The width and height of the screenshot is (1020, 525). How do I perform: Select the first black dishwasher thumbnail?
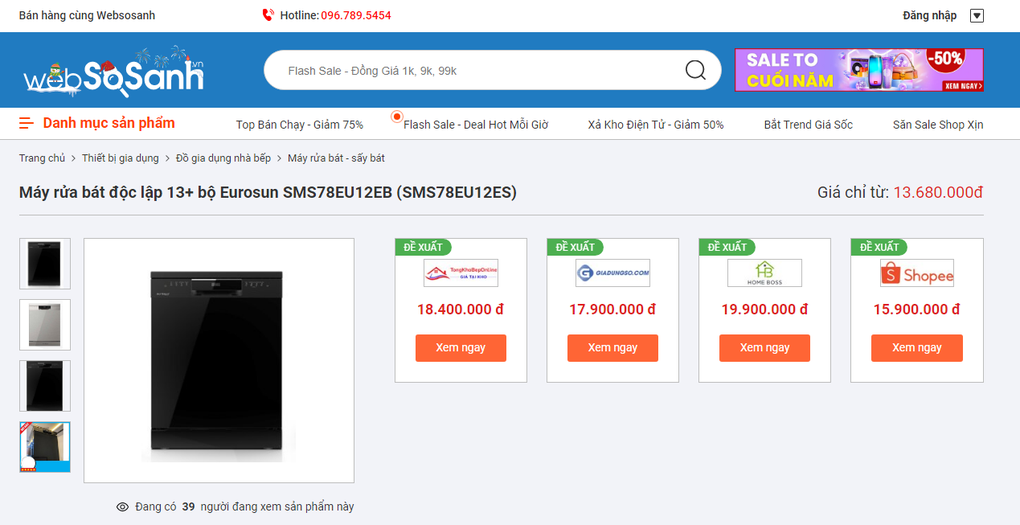pyautogui.click(x=45, y=264)
